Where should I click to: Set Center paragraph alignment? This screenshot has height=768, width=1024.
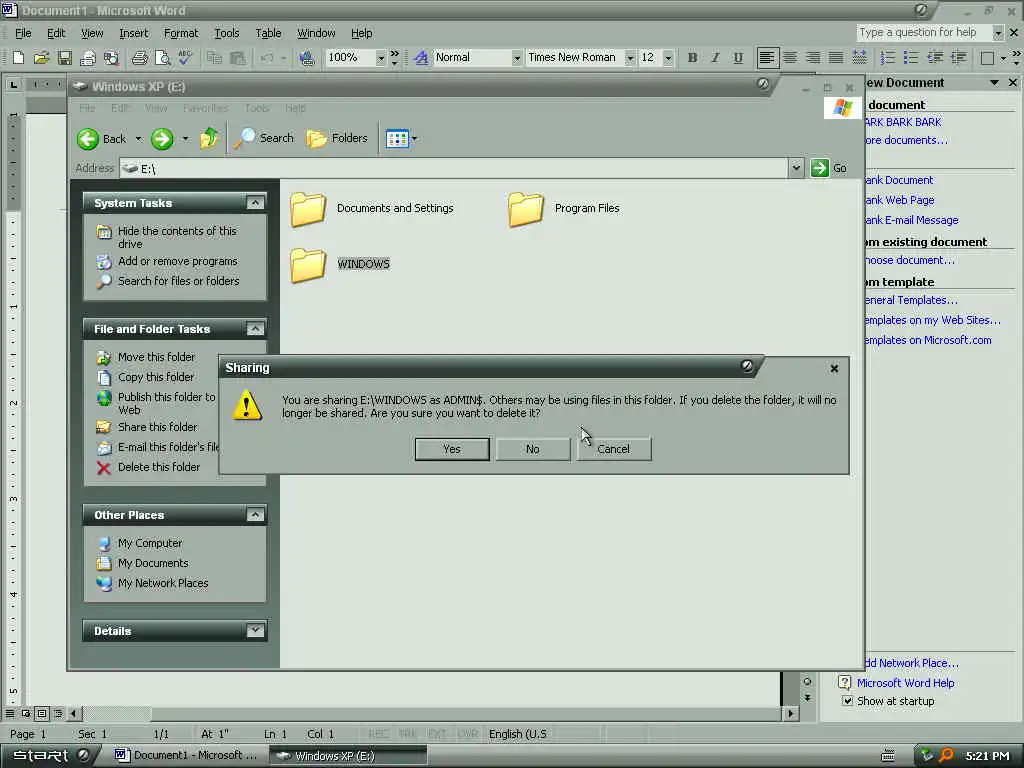[790, 57]
